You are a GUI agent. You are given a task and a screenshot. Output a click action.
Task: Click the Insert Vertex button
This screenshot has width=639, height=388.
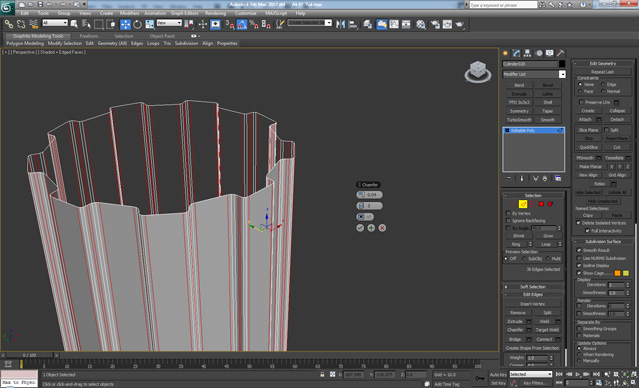tap(533, 304)
